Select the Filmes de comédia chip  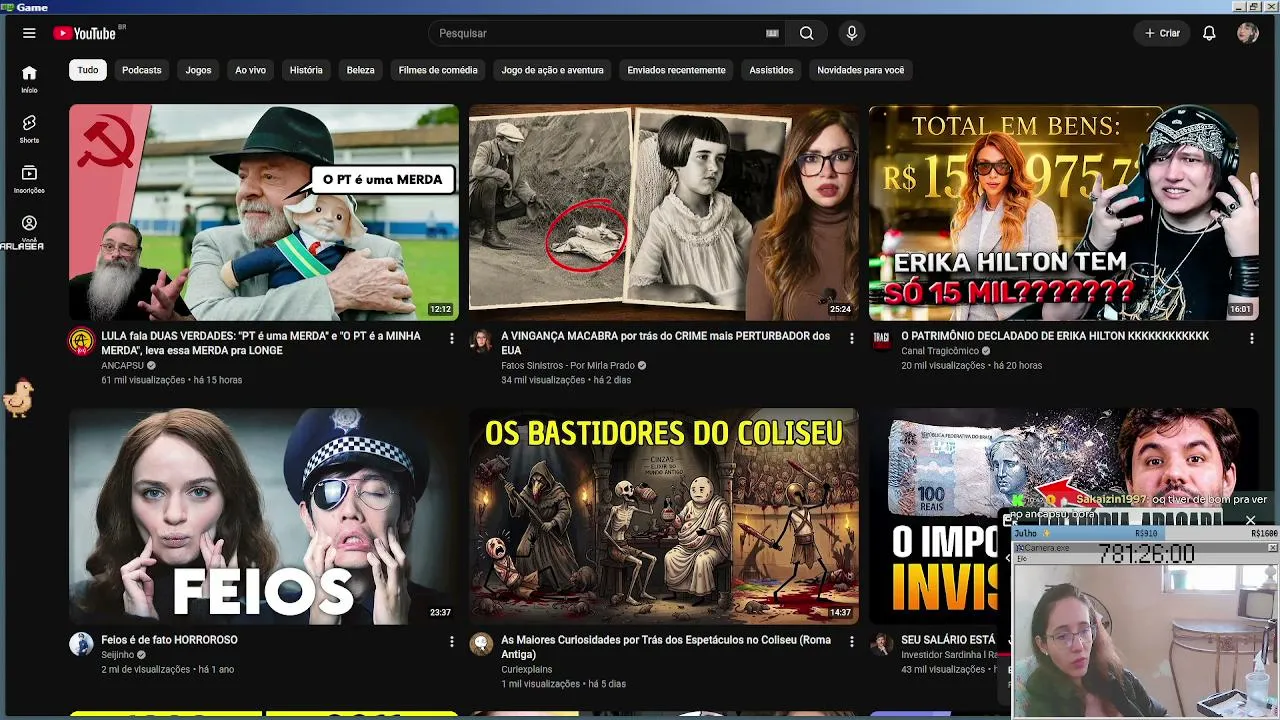[x=438, y=70]
